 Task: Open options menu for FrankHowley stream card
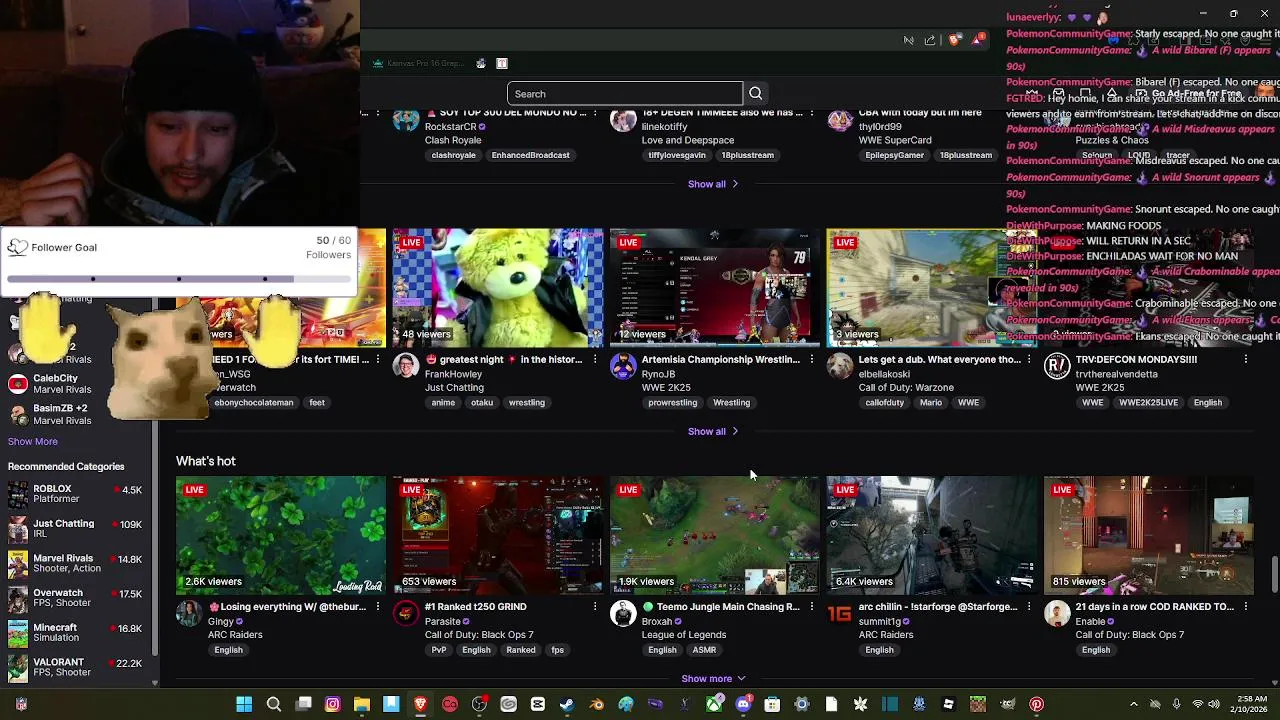pyautogui.click(x=595, y=359)
